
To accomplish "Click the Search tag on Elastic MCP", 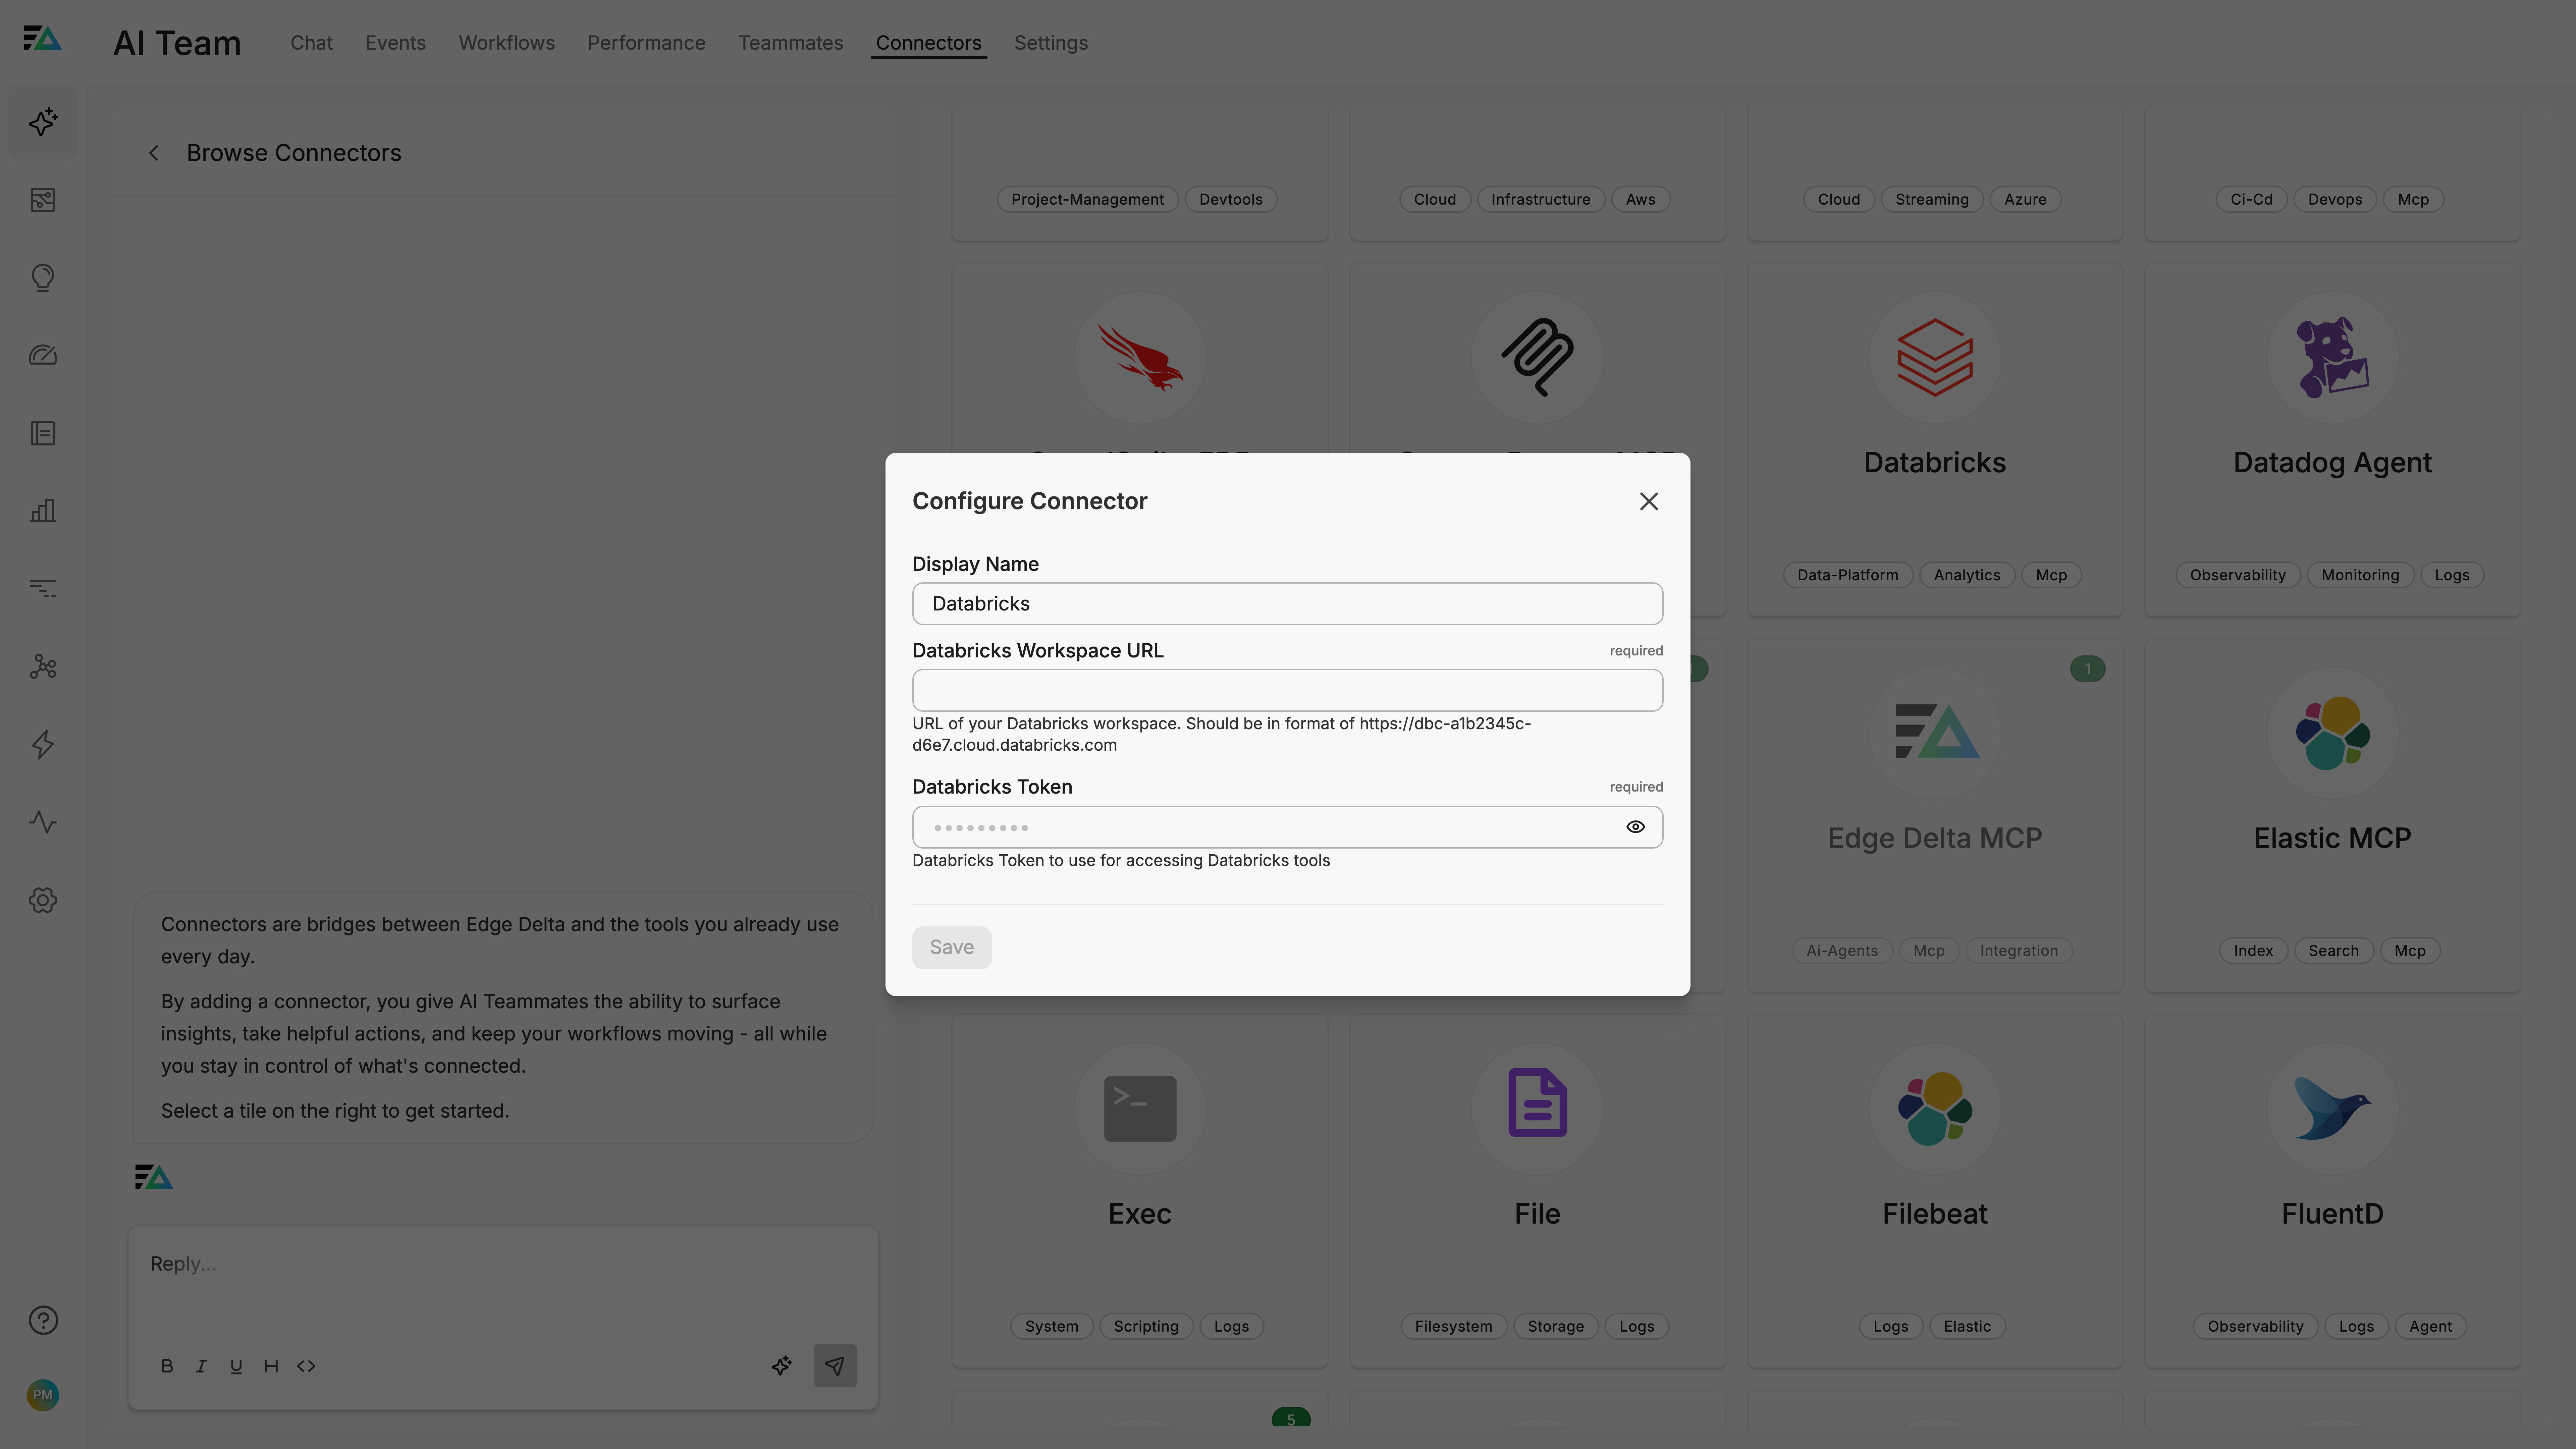I will pos(2333,951).
